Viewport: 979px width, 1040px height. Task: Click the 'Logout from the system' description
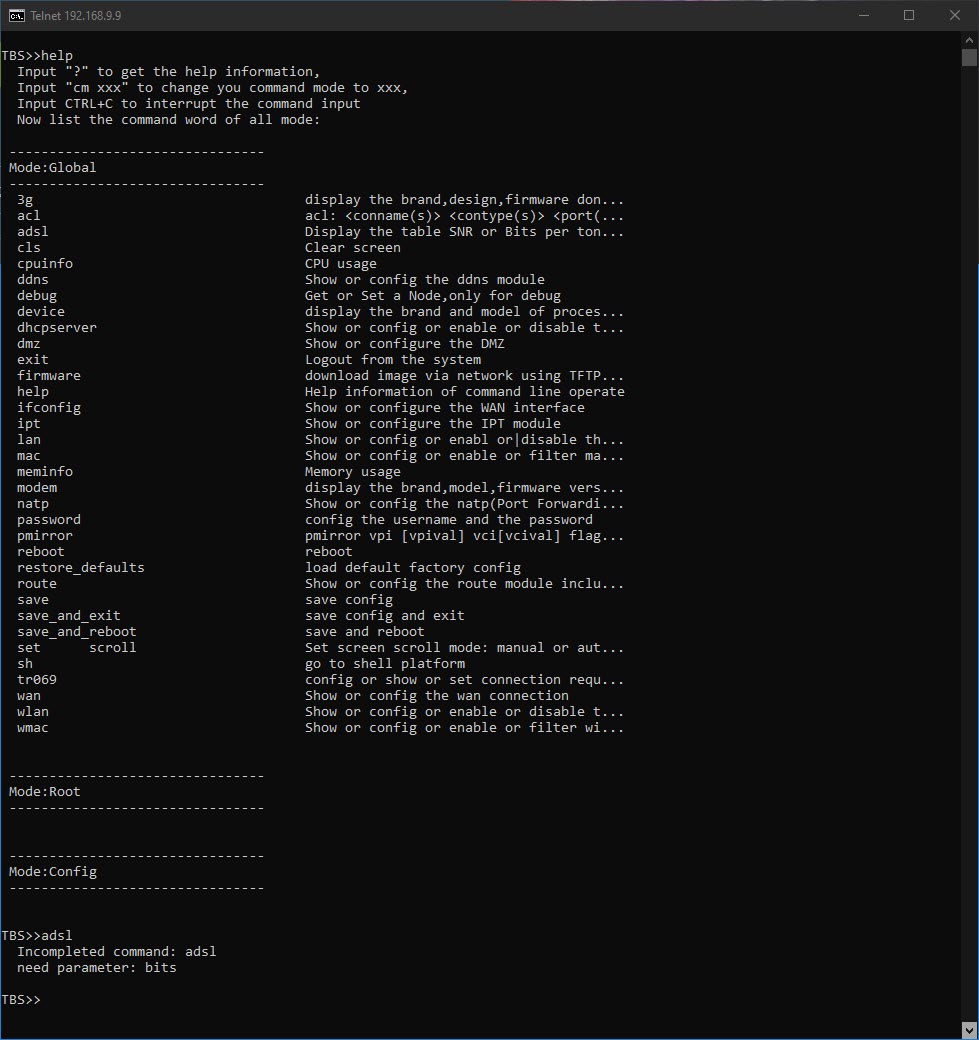pyautogui.click(x=393, y=359)
